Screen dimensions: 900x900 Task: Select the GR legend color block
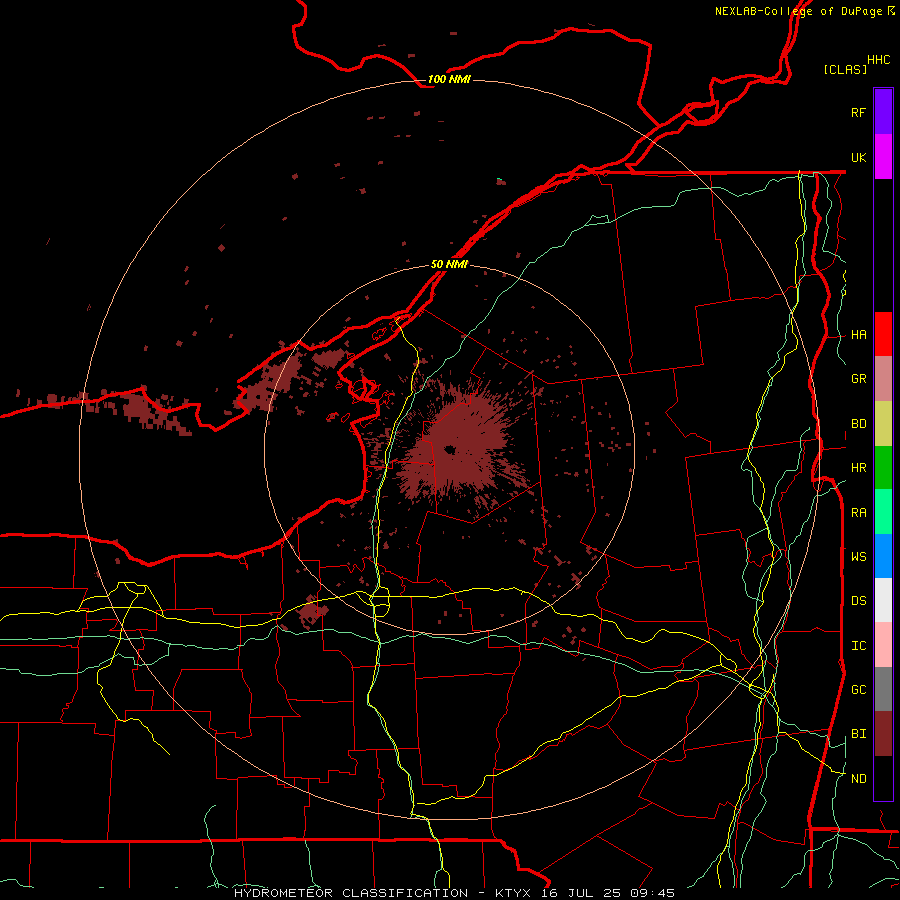click(883, 379)
